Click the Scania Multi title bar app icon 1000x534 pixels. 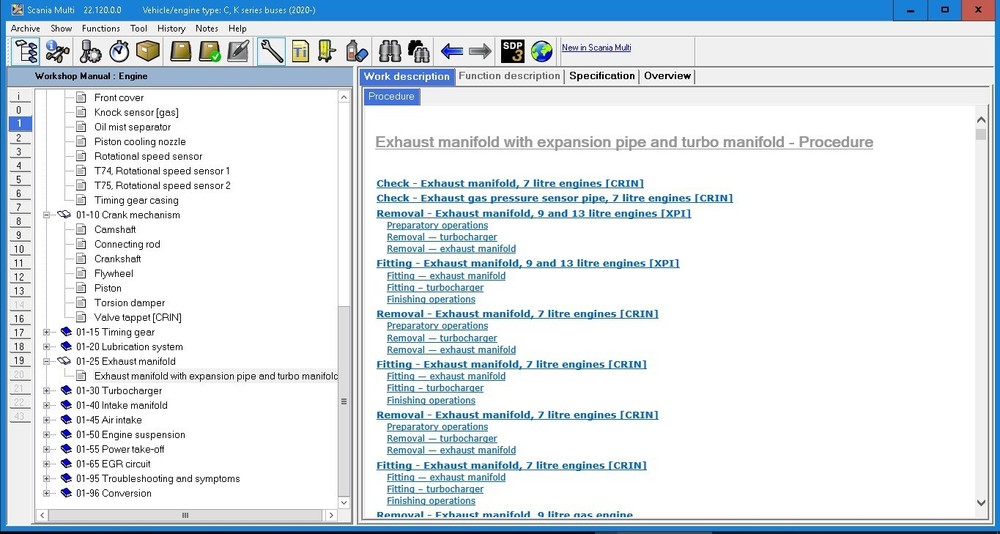[x=17, y=10]
